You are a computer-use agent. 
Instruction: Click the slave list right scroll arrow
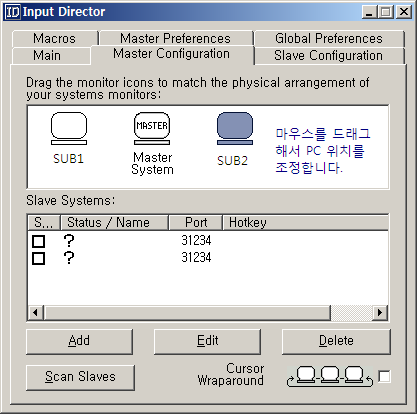tap(380, 313)
